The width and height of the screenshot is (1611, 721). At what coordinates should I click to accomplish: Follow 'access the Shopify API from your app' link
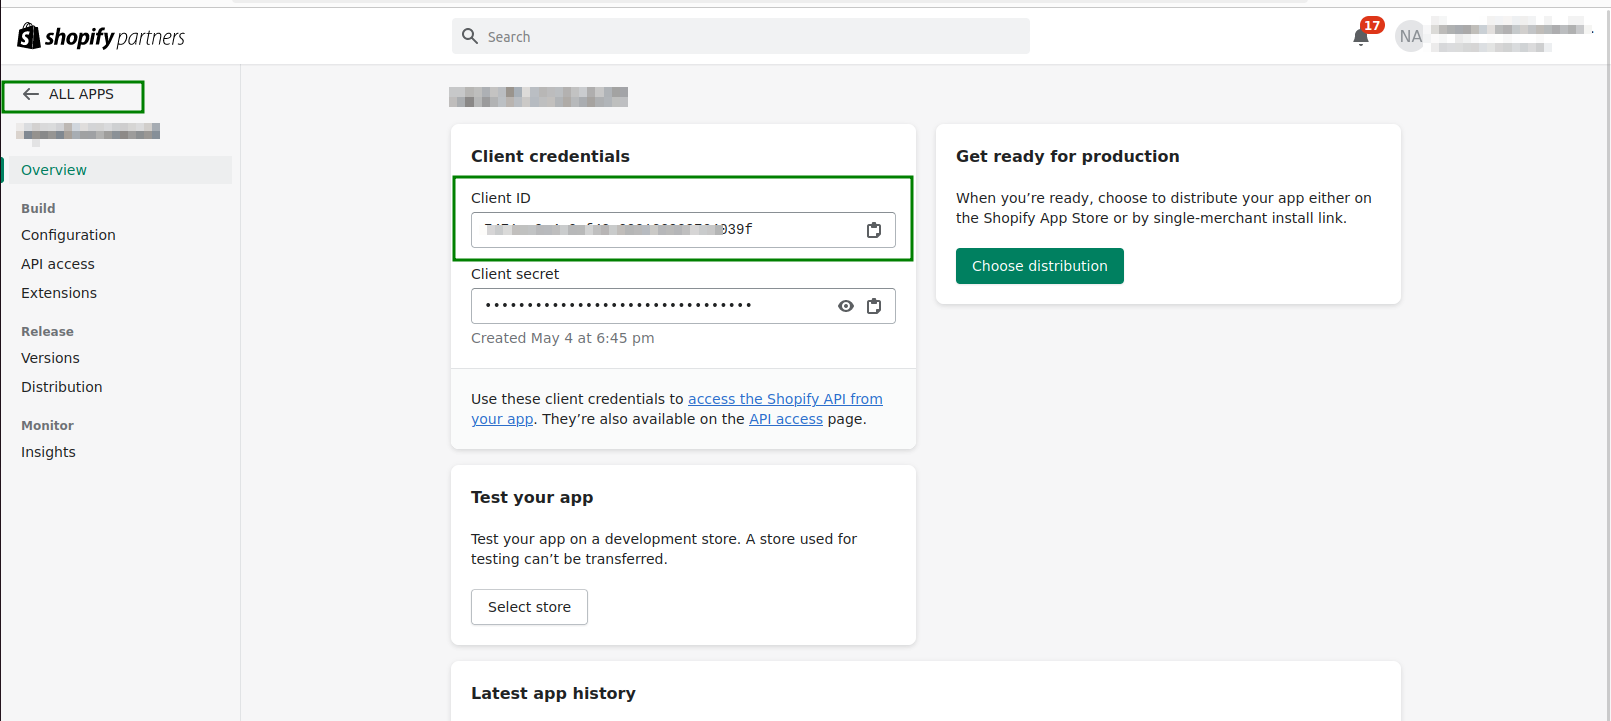[x=785, y=399]
